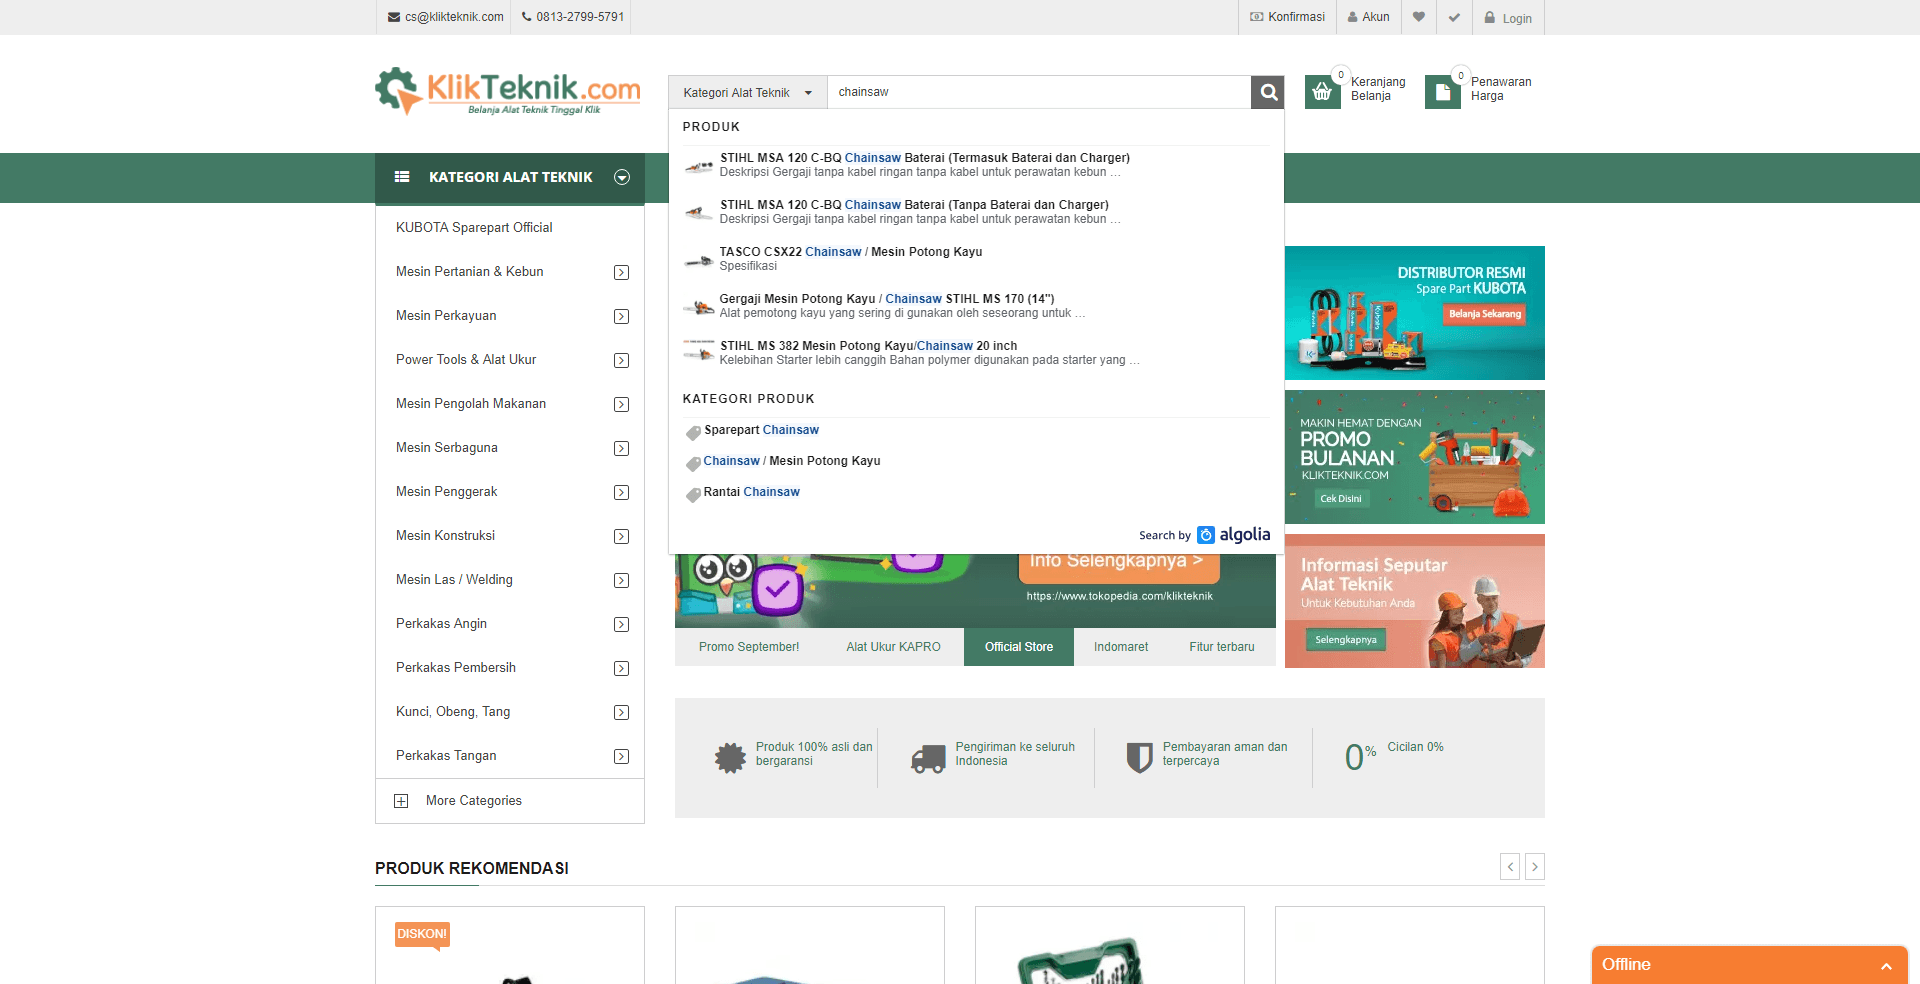Expand Mesin Serbaguna submenu arrow
Viewport: 1920px width, 984px height.
pos(621,448)
